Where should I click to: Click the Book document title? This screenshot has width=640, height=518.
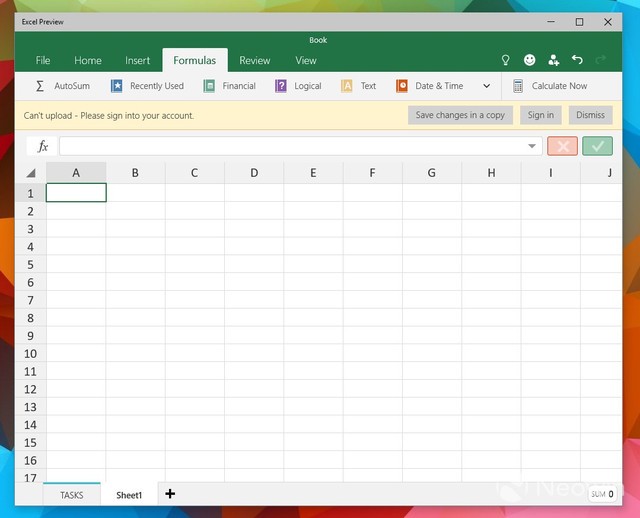point(318,40)
